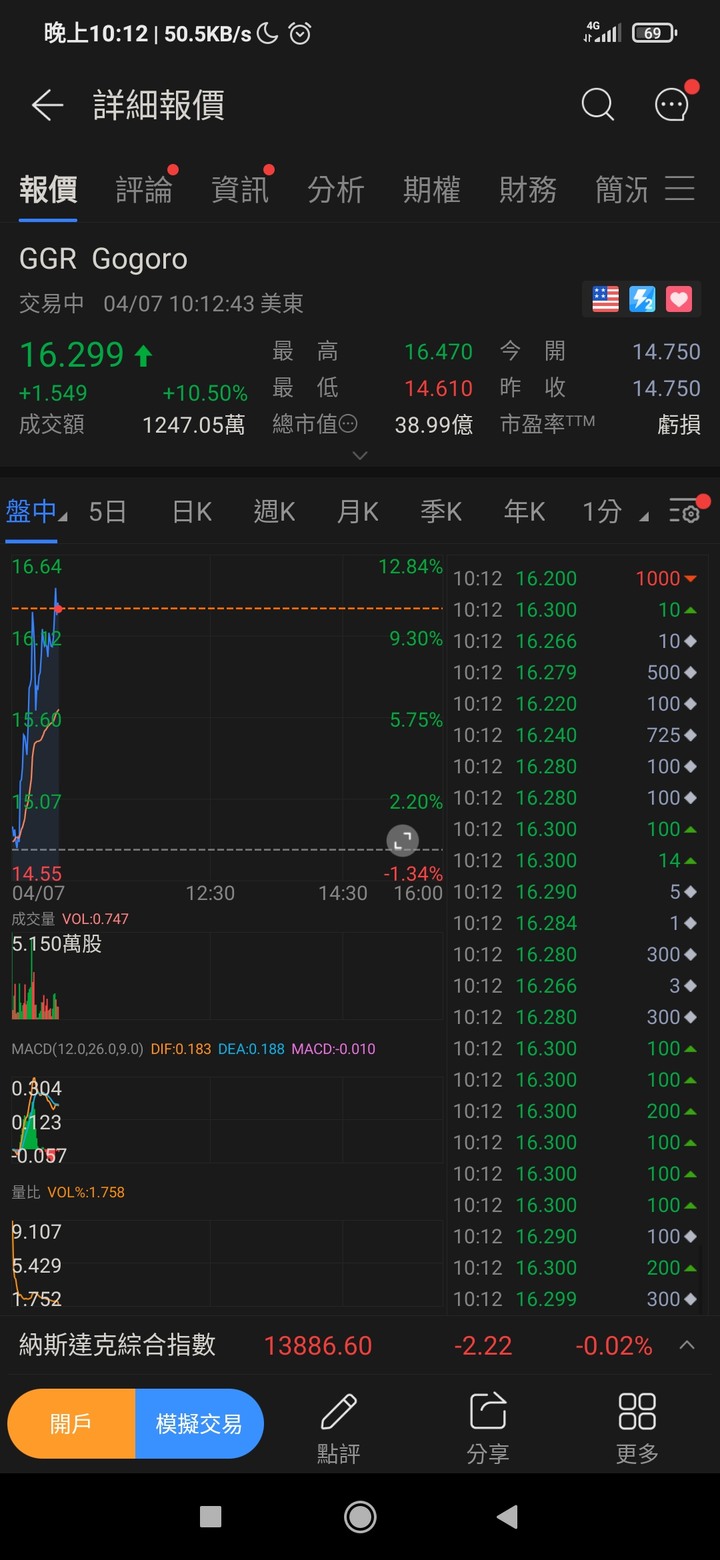This screenshot has width=720, height=1560.
Task: Expand quote details with down chevron
Action: pos(360,455)
